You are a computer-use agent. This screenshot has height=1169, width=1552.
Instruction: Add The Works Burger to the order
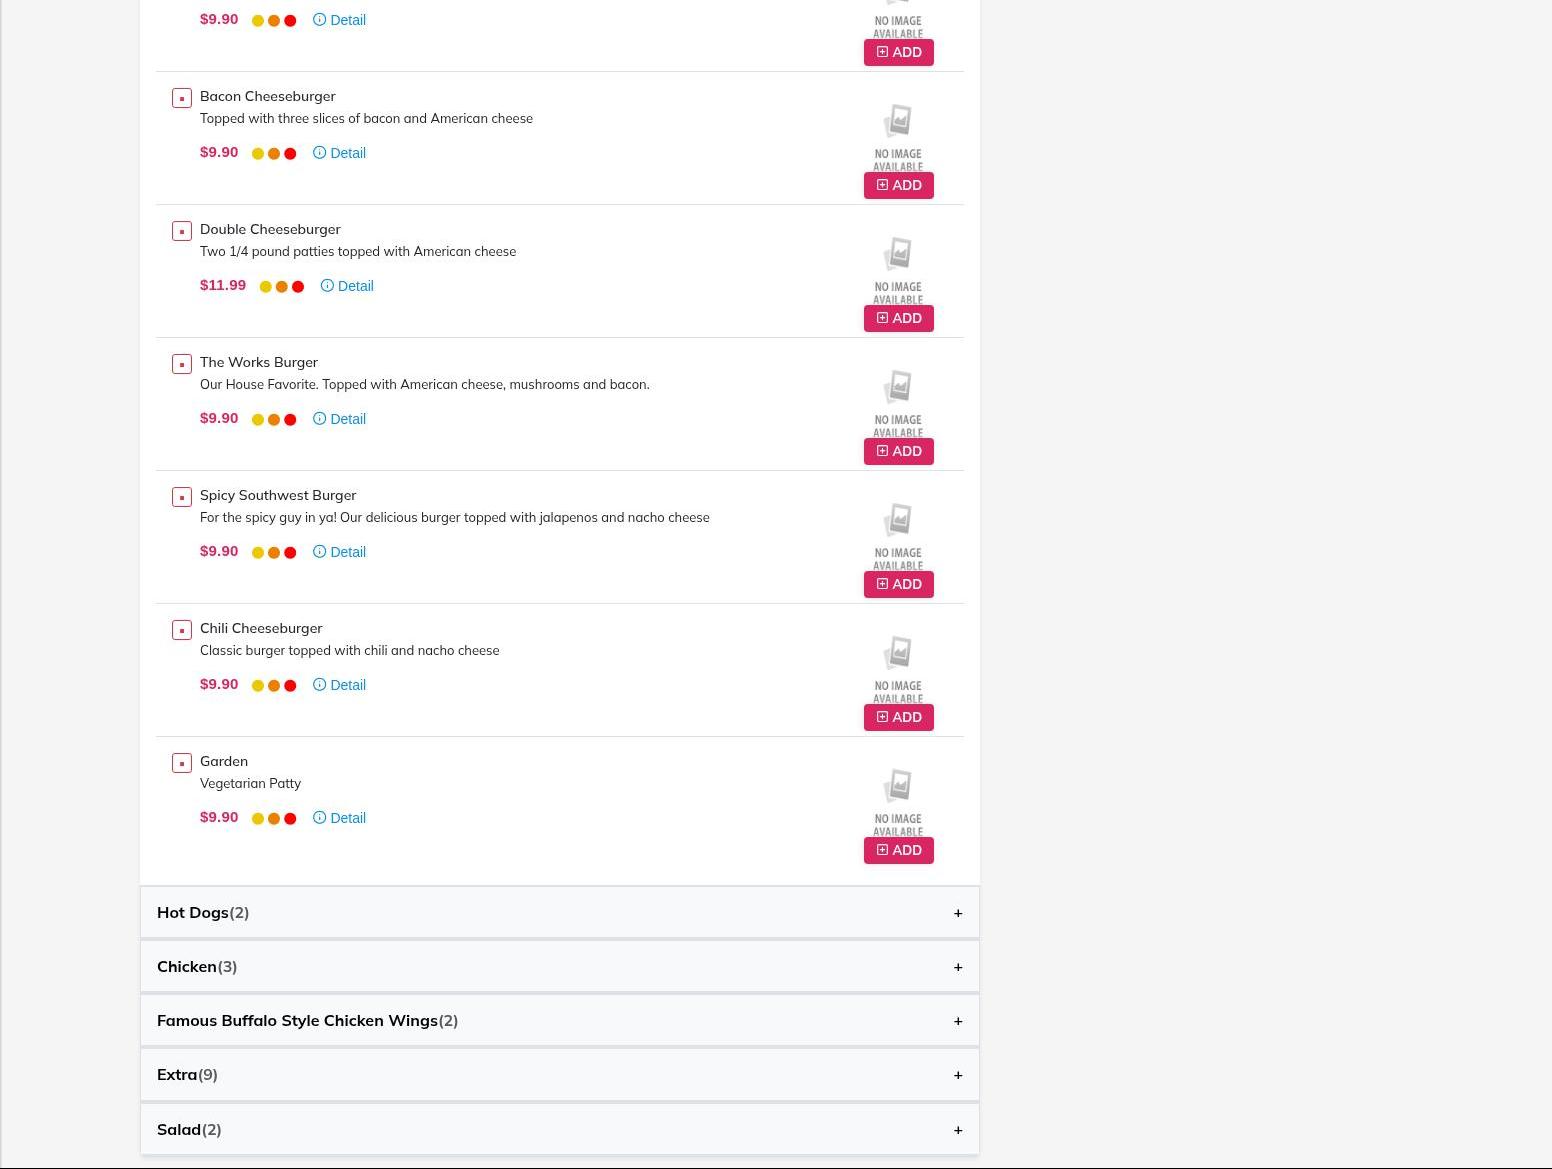[x=898, y=451]
